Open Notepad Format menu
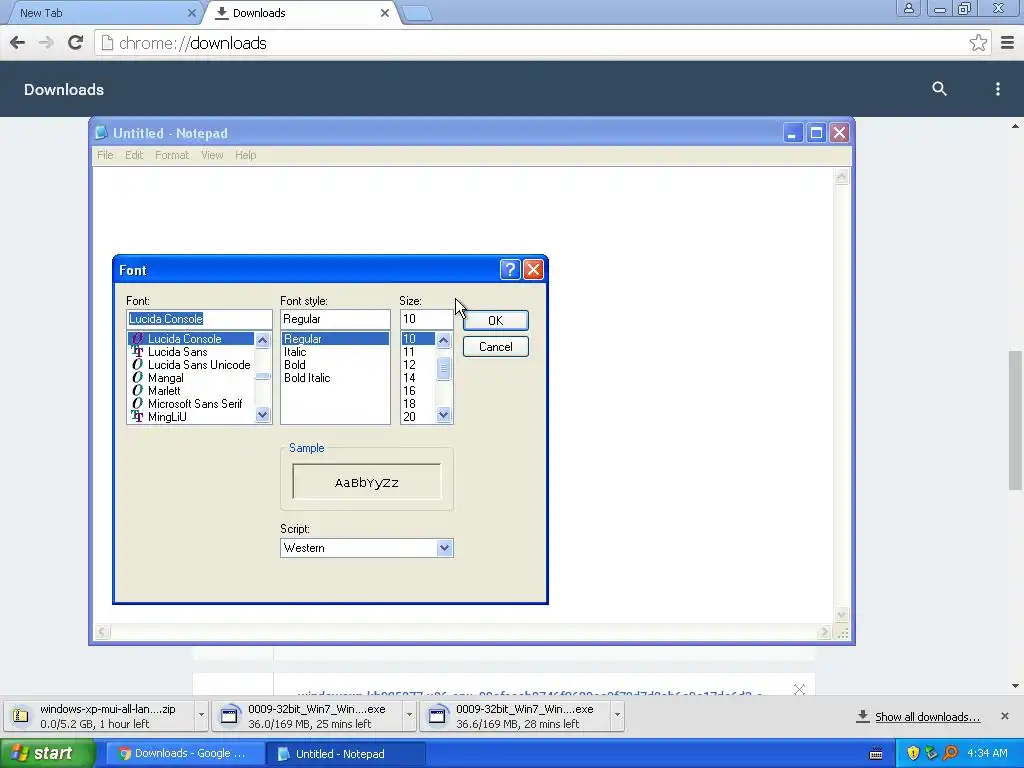Viewport: 1024px width, 768px height. point(172,155)
